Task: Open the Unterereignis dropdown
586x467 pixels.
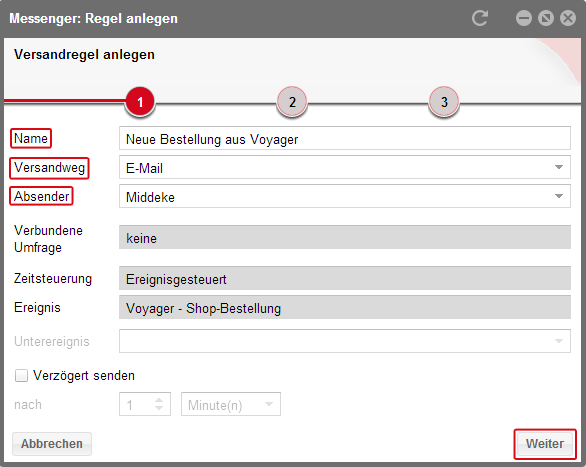Action: (x=345, y=341)
